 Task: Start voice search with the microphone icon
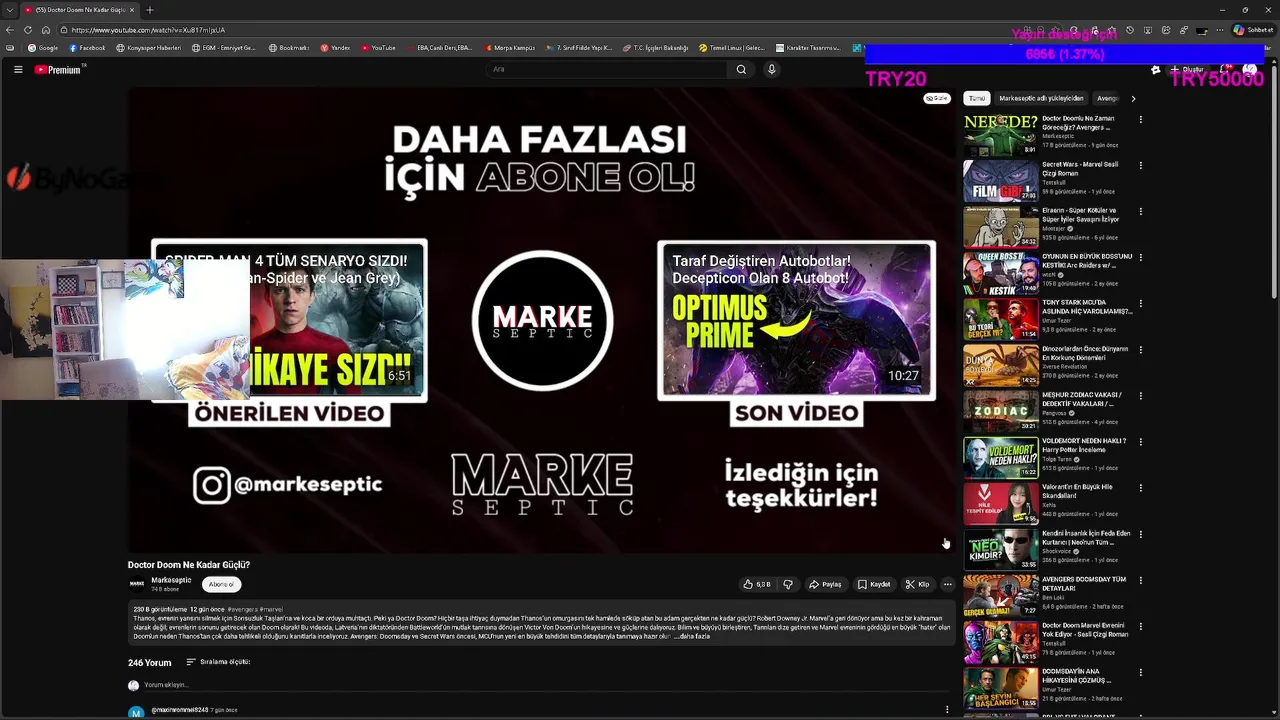[771, 70]
